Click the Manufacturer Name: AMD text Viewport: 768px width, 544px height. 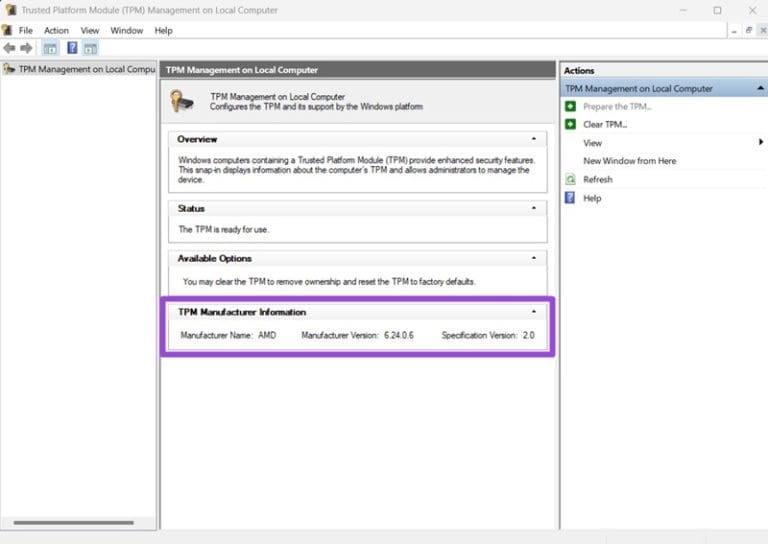pyautogui.click(x=228, y=335)
